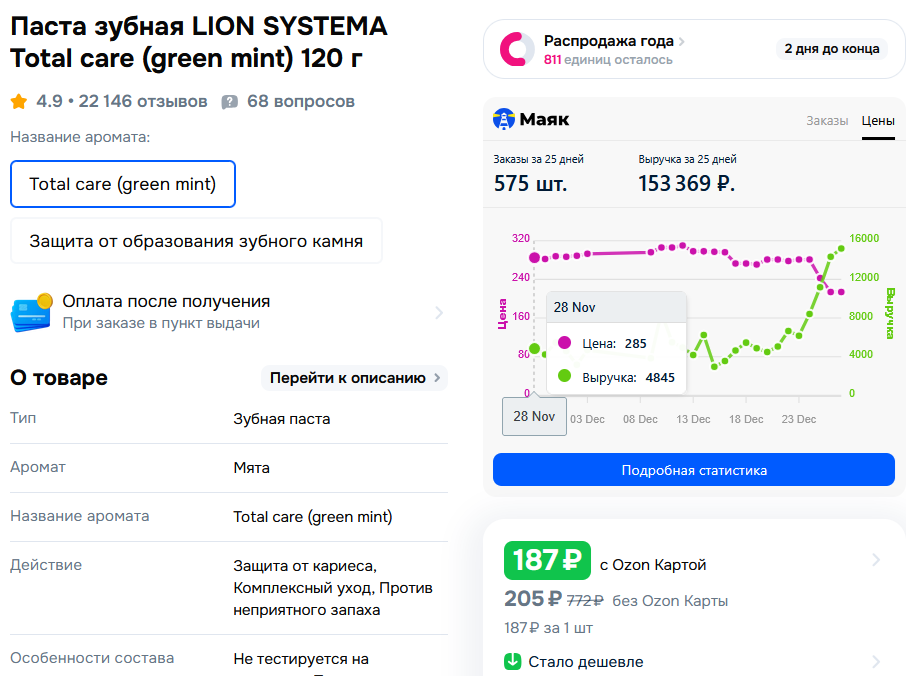The height and width of the screenshot is (676, 906).
Task: Click the pink Цена legend dot
Action: pos(565,343)
